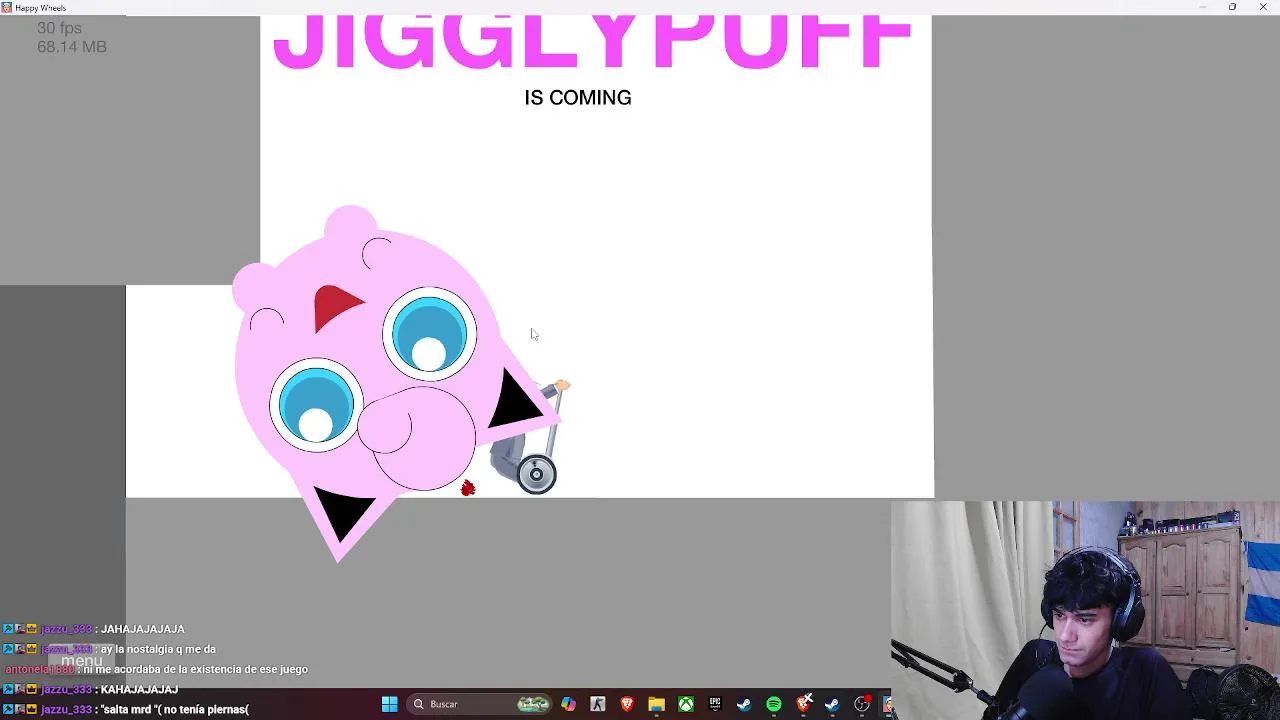Click the Happy Wheels title bar icon
This screenshot has width=1280, height=720.
coord(7,7)
